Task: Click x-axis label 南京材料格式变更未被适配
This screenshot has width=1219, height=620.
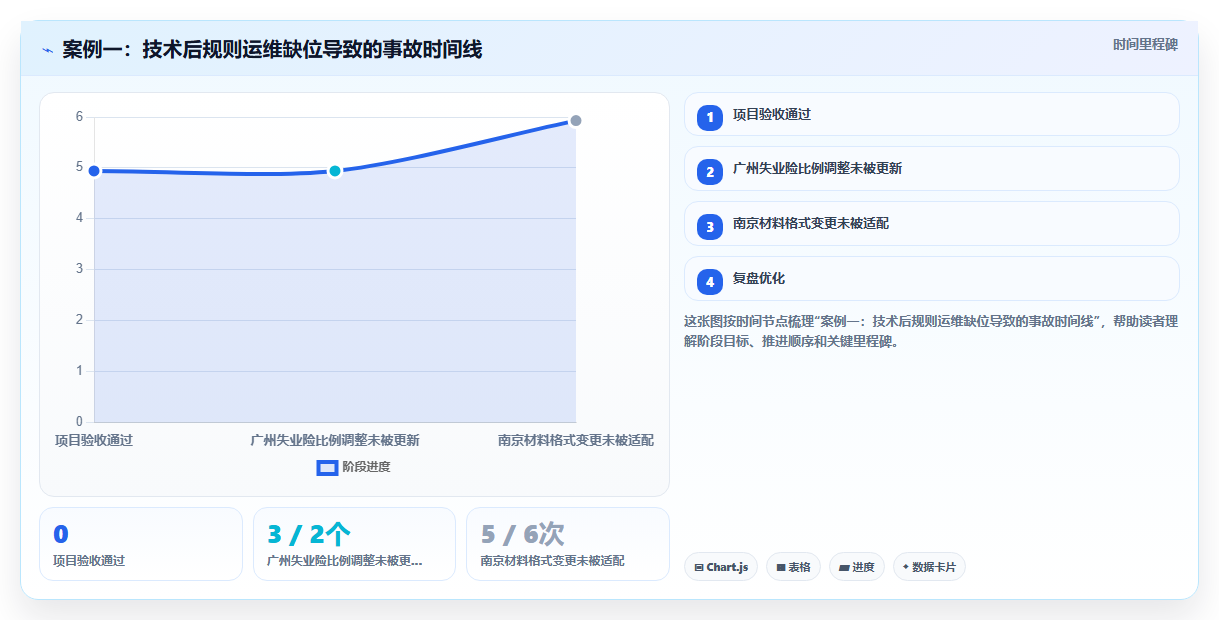Action: (576, 440)
